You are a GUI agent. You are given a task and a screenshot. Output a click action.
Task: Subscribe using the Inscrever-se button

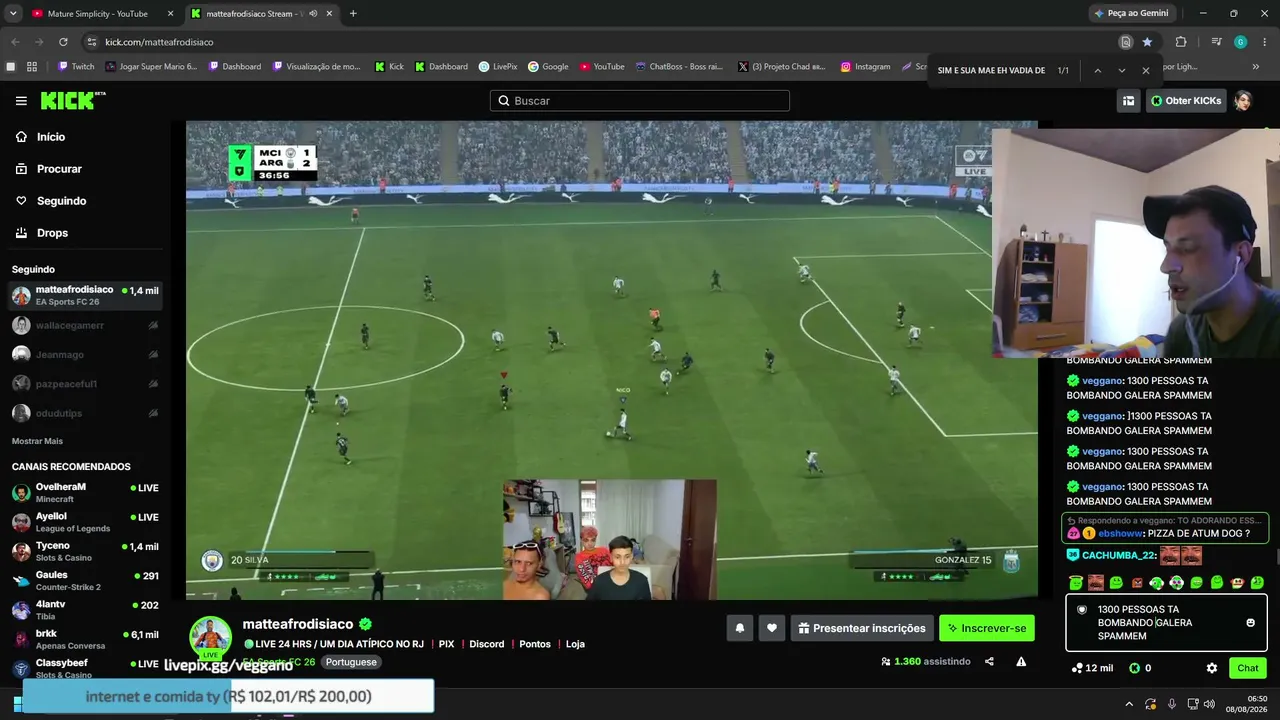(987, 628)
